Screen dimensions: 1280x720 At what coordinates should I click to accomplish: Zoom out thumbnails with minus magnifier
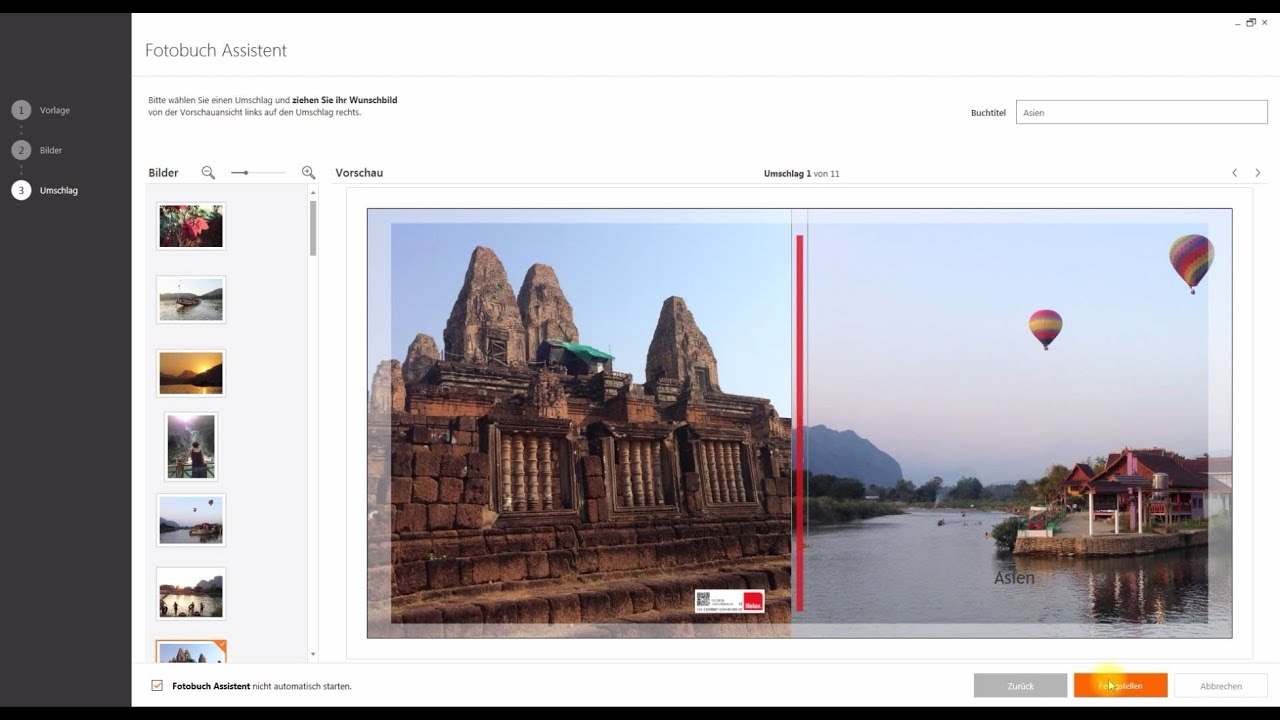(x=208, y=173)
